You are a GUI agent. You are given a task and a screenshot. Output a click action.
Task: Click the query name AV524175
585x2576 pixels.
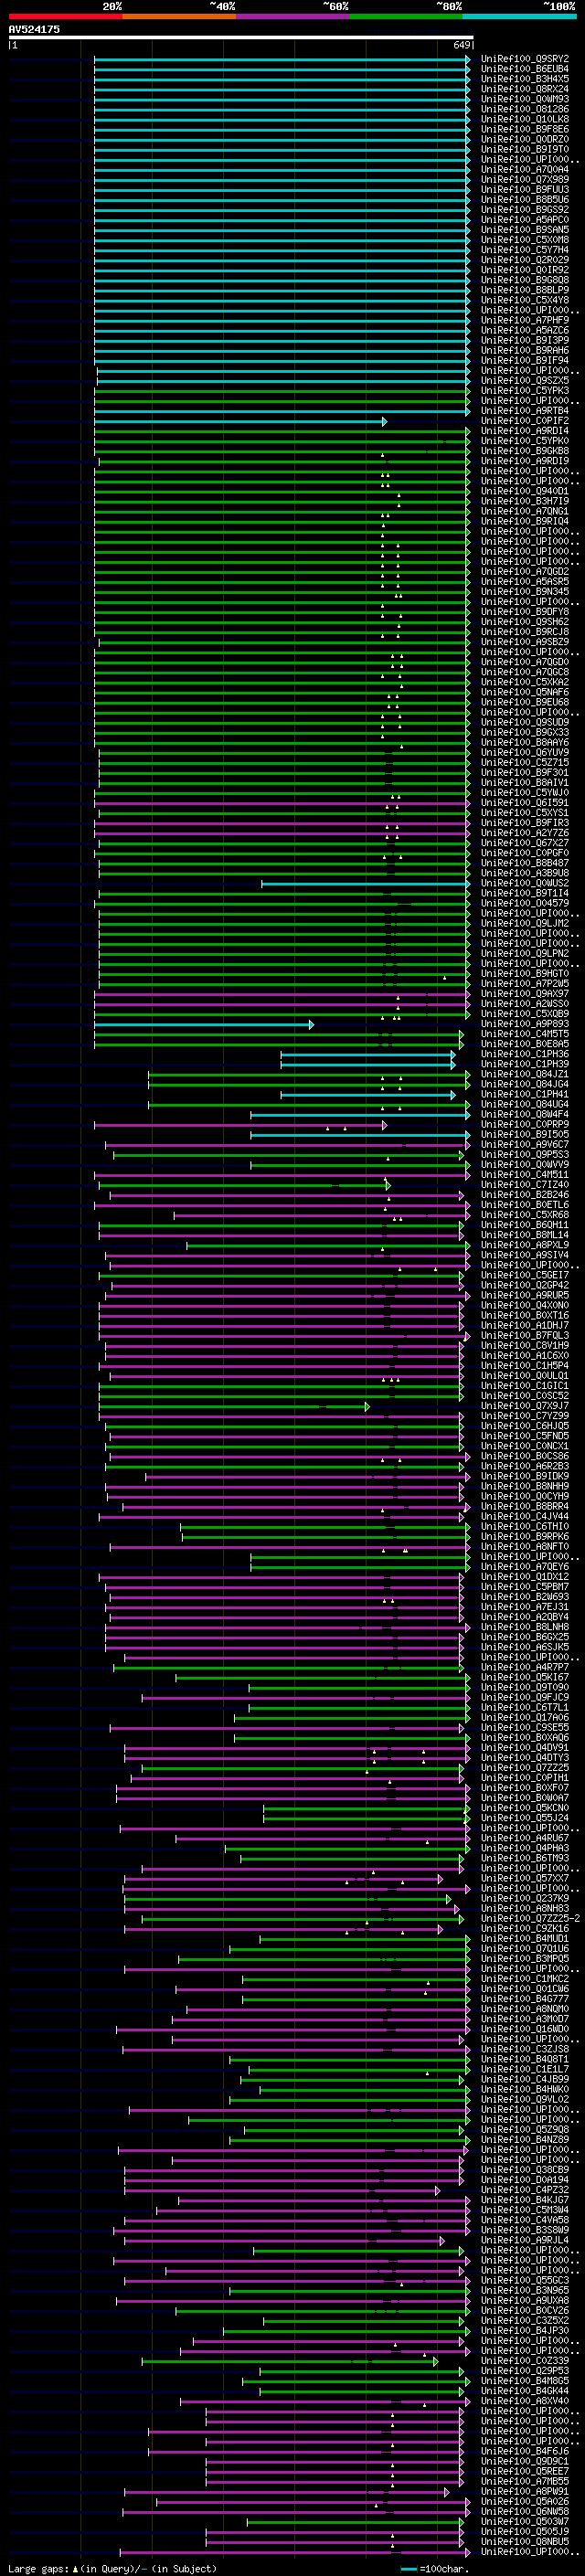(x=34, y=29)
